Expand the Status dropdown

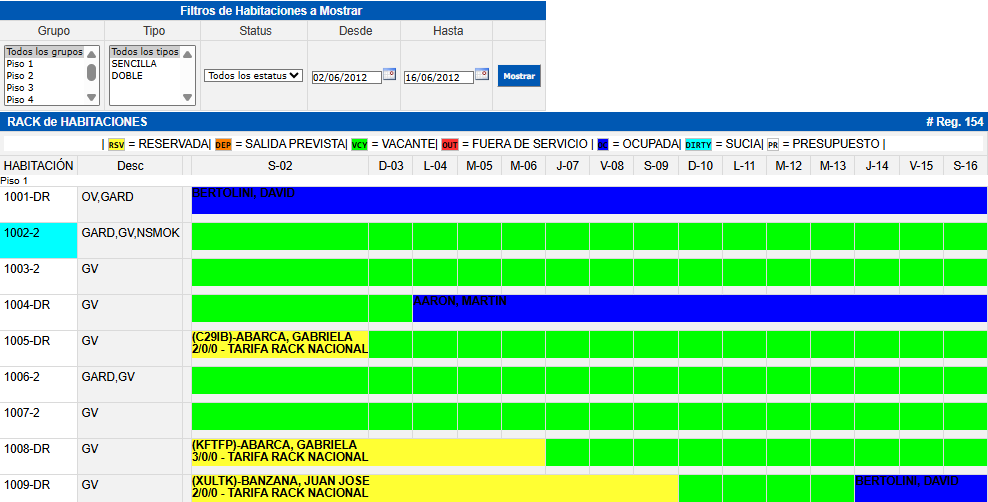pos(253,75)
